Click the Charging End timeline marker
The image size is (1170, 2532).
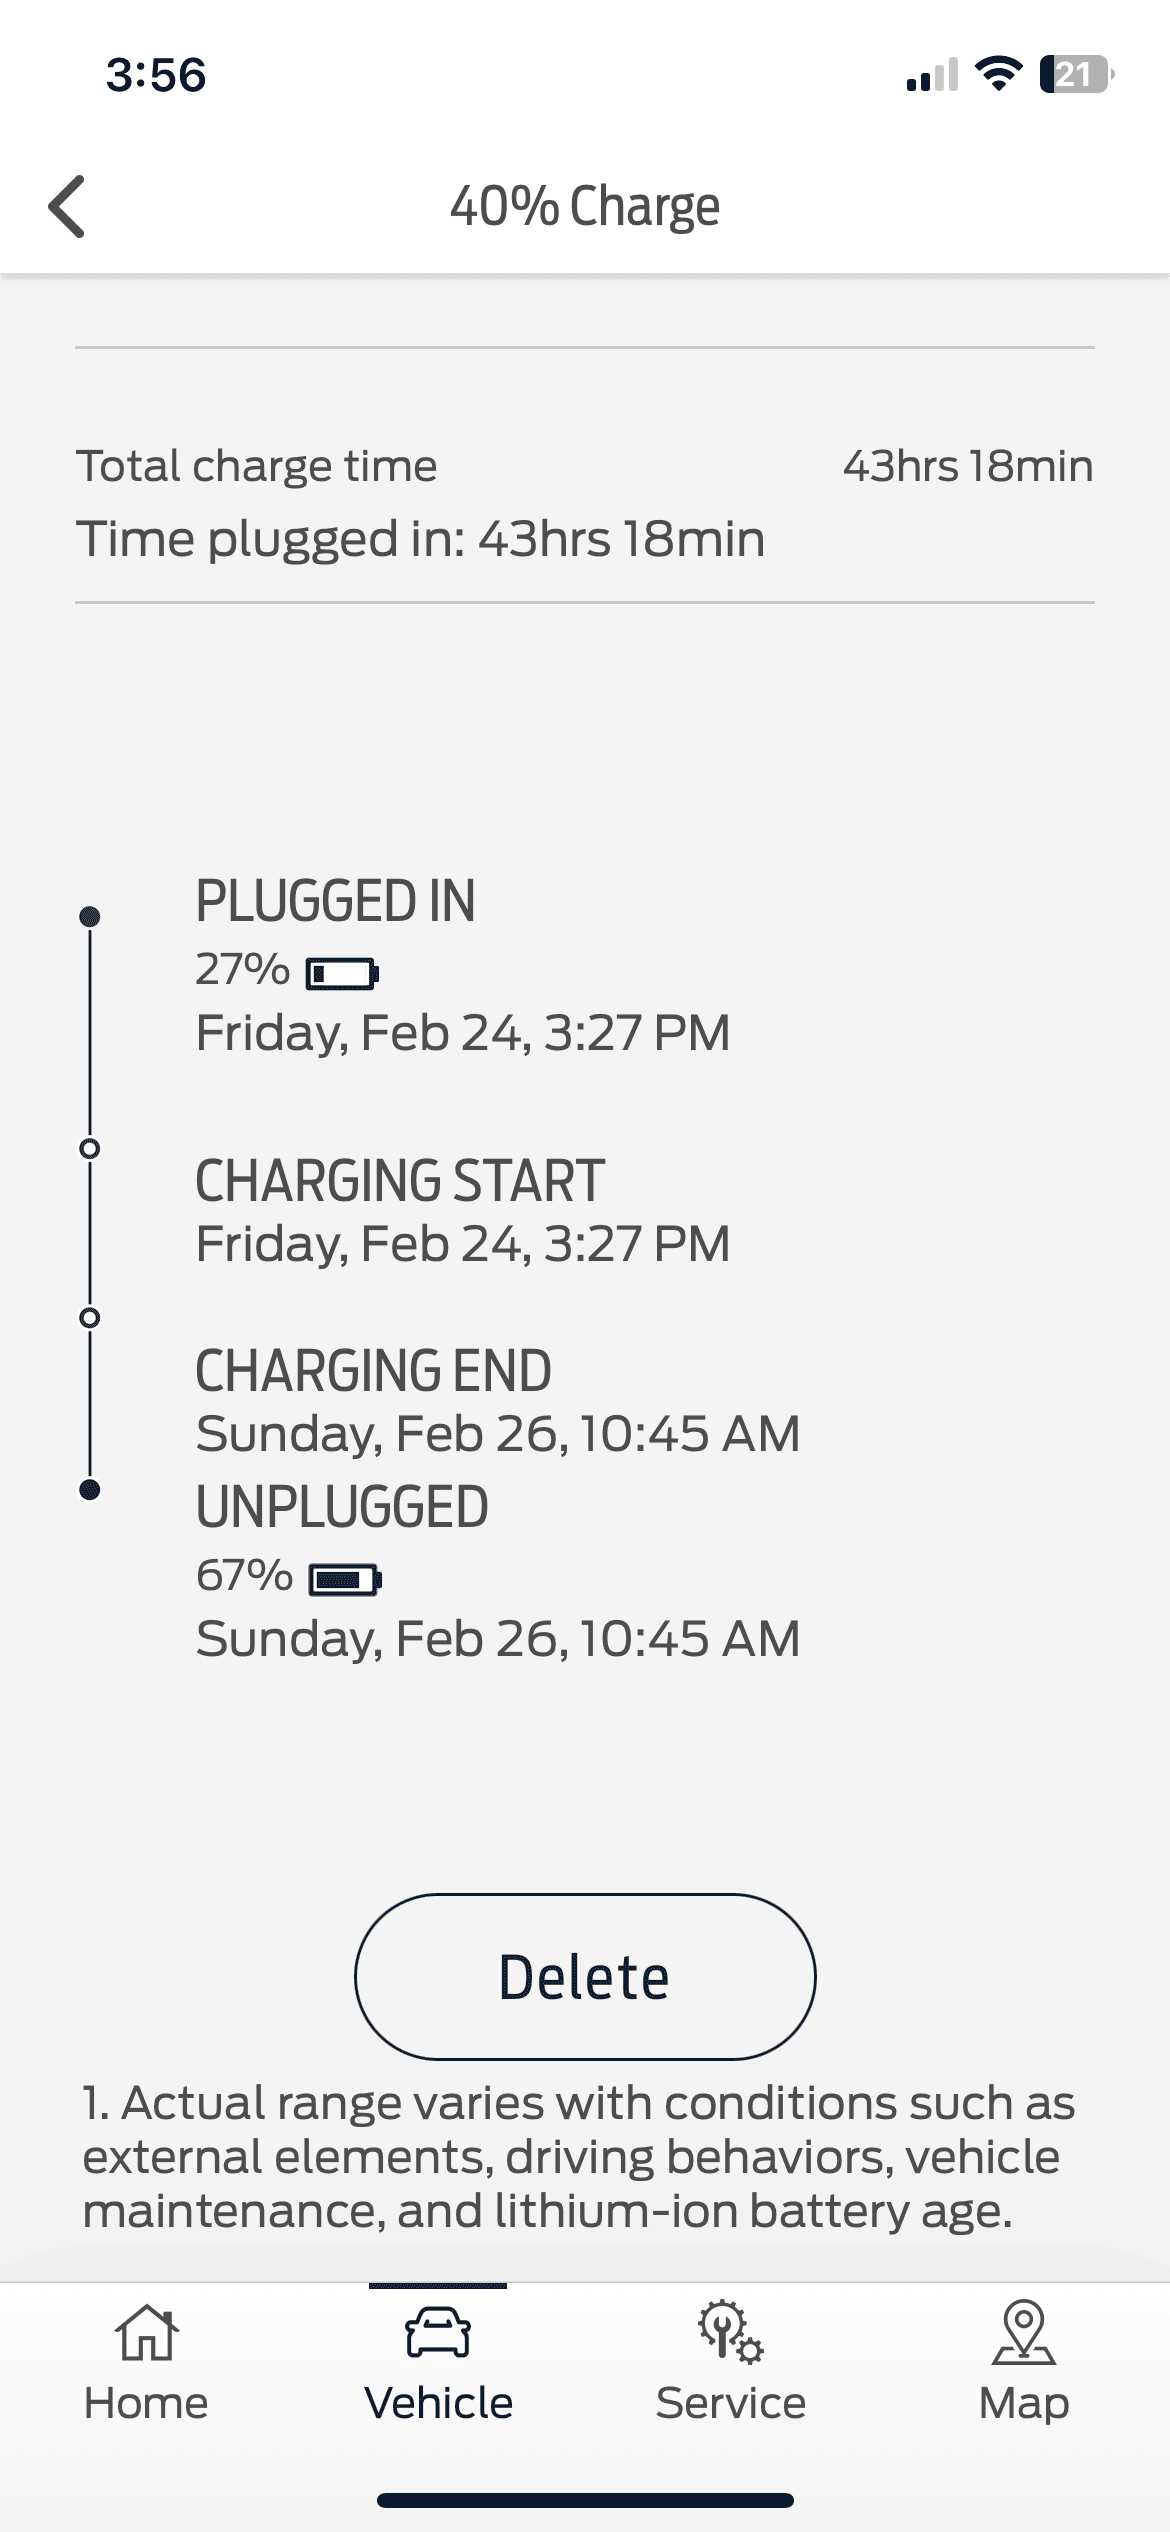coord(90,1318)
